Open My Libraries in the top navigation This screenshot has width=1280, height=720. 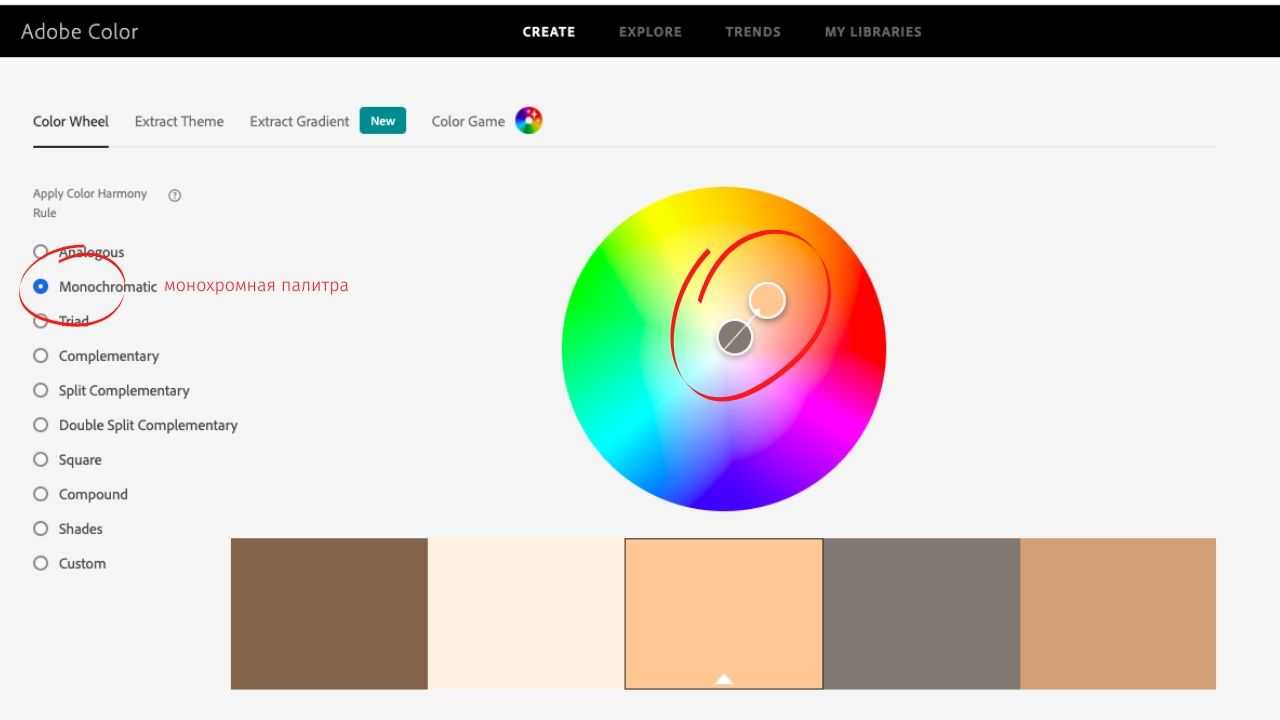(873, 32)
